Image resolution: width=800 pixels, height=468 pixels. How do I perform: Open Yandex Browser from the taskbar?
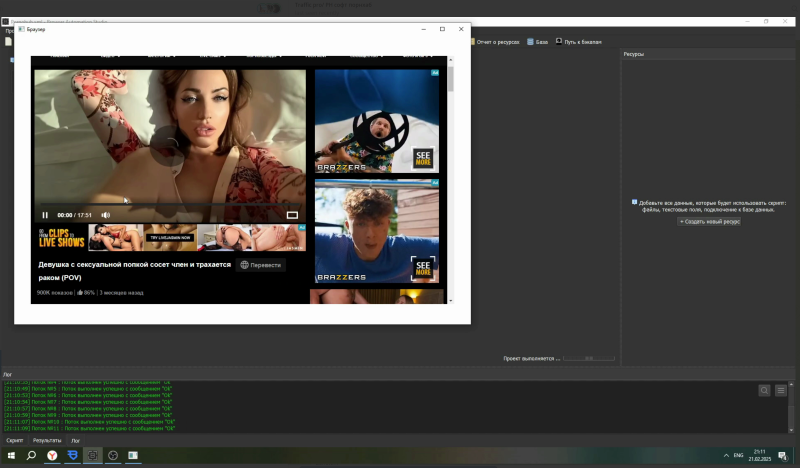(52, 456)
